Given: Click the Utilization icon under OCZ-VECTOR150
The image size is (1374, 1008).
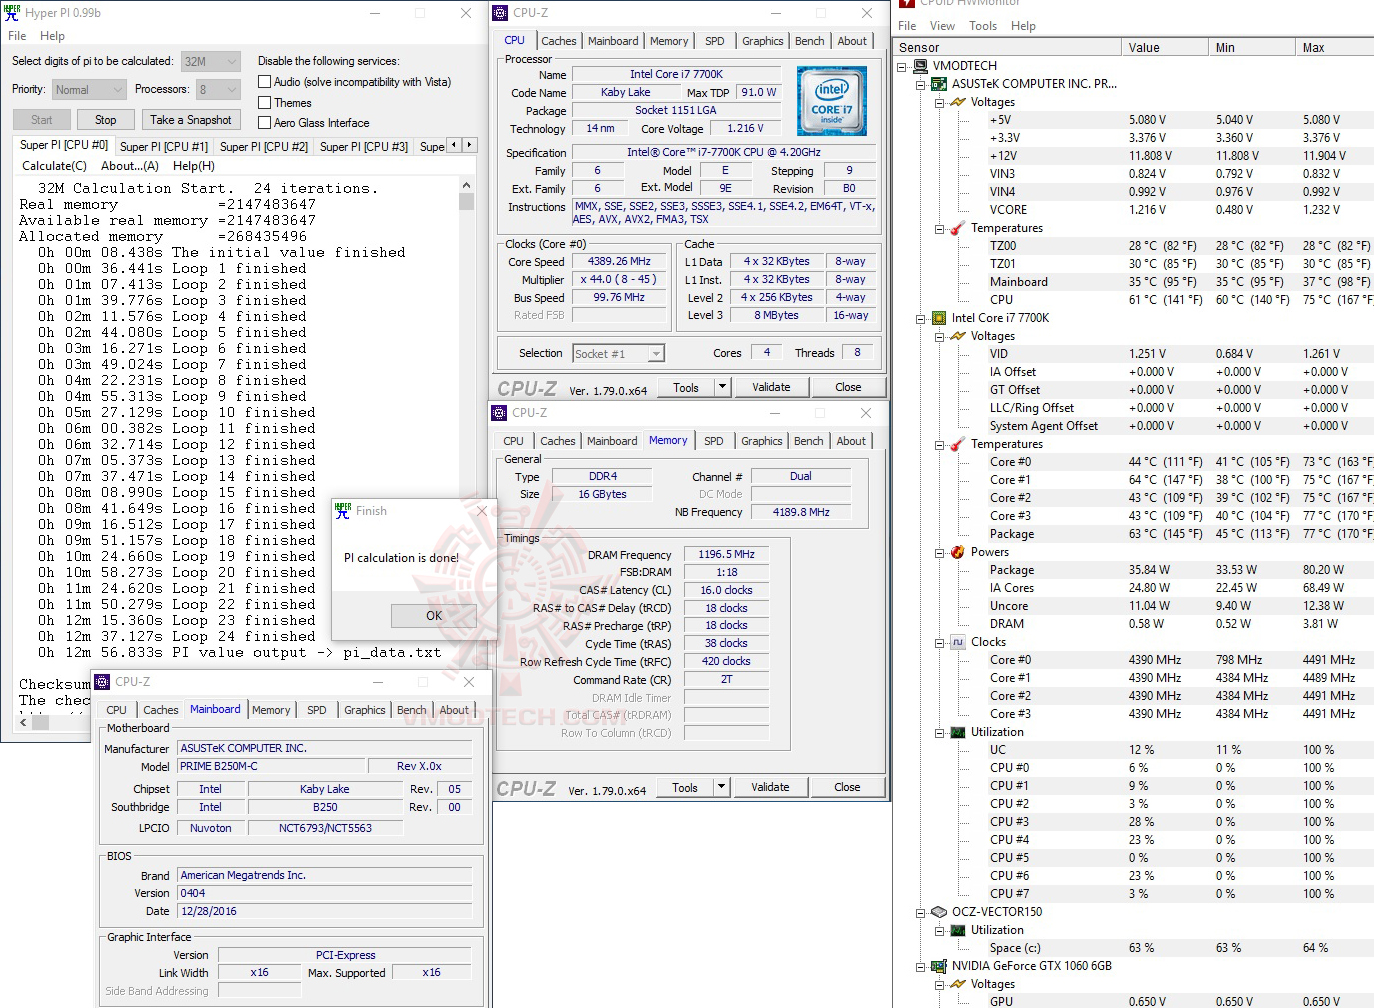Looking at the screenshot, I should coord(958,930).
